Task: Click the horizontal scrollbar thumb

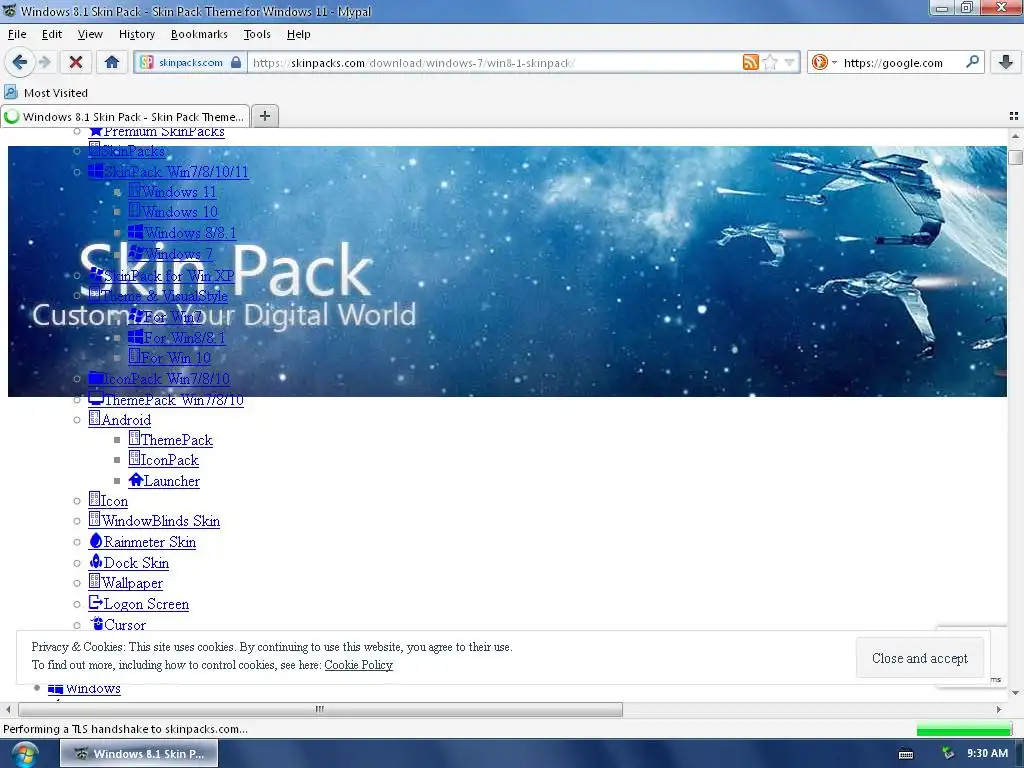Action: pos(320,709)
